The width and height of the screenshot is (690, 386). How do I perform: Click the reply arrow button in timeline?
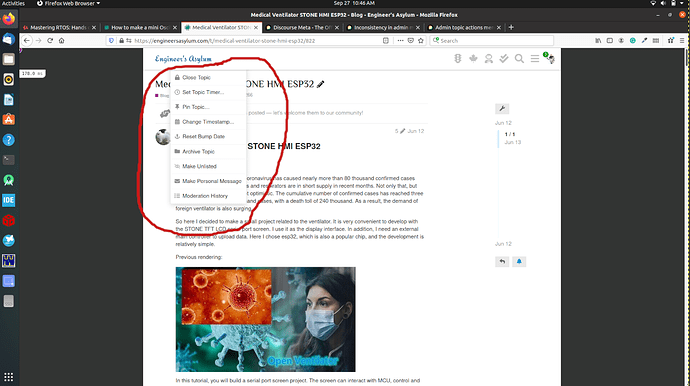[x=502, y=261]
